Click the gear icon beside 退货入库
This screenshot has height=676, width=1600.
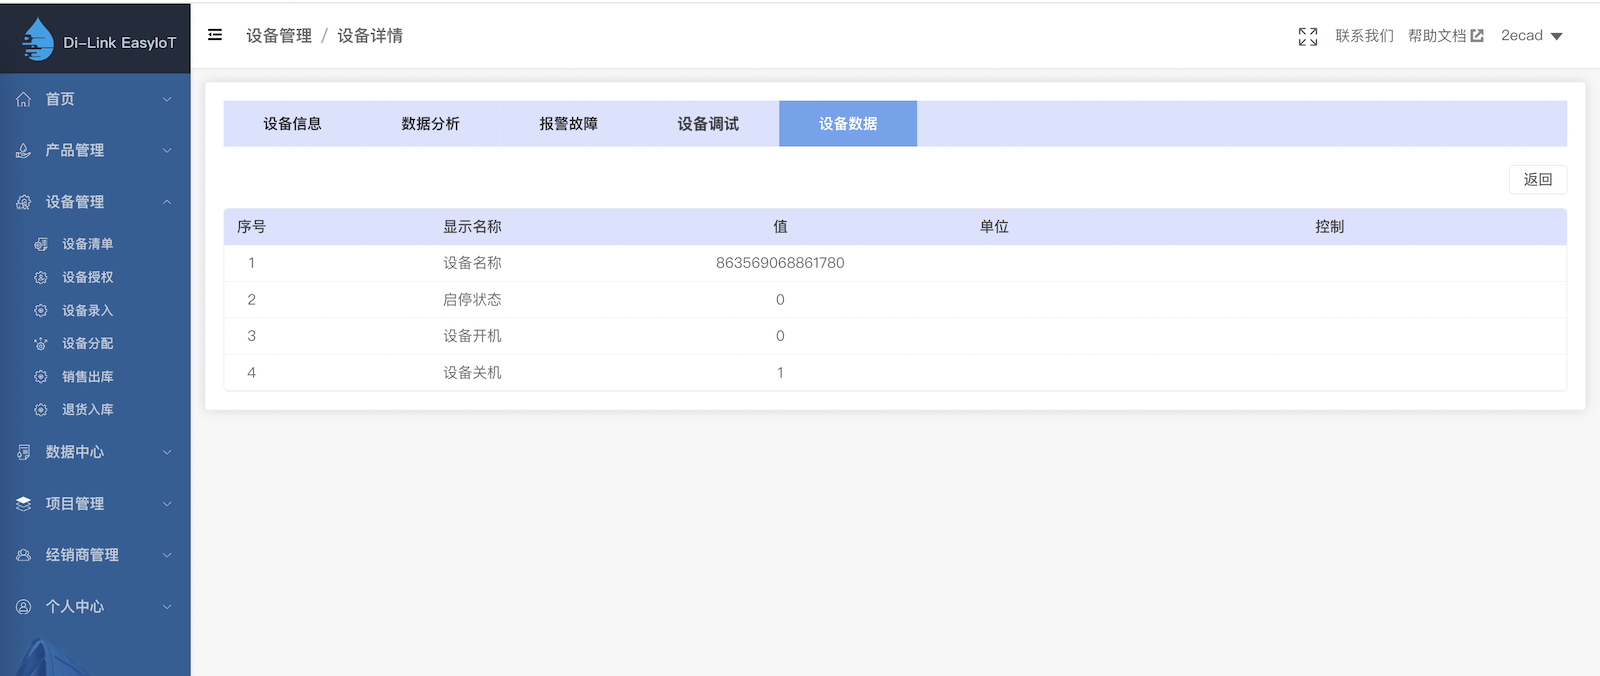[x=41, y=410]
